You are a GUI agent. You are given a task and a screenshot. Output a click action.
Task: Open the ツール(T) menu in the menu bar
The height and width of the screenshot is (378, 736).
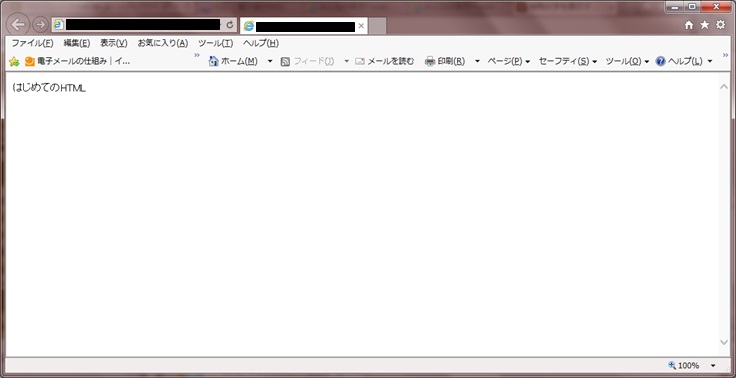tap(215, 43)
